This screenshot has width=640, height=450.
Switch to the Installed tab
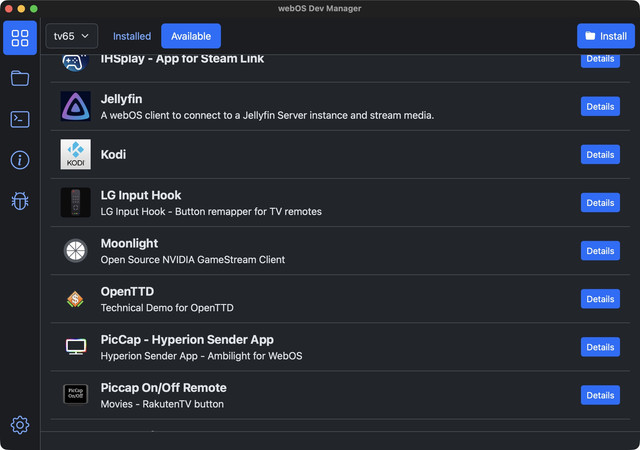(132, 36)
